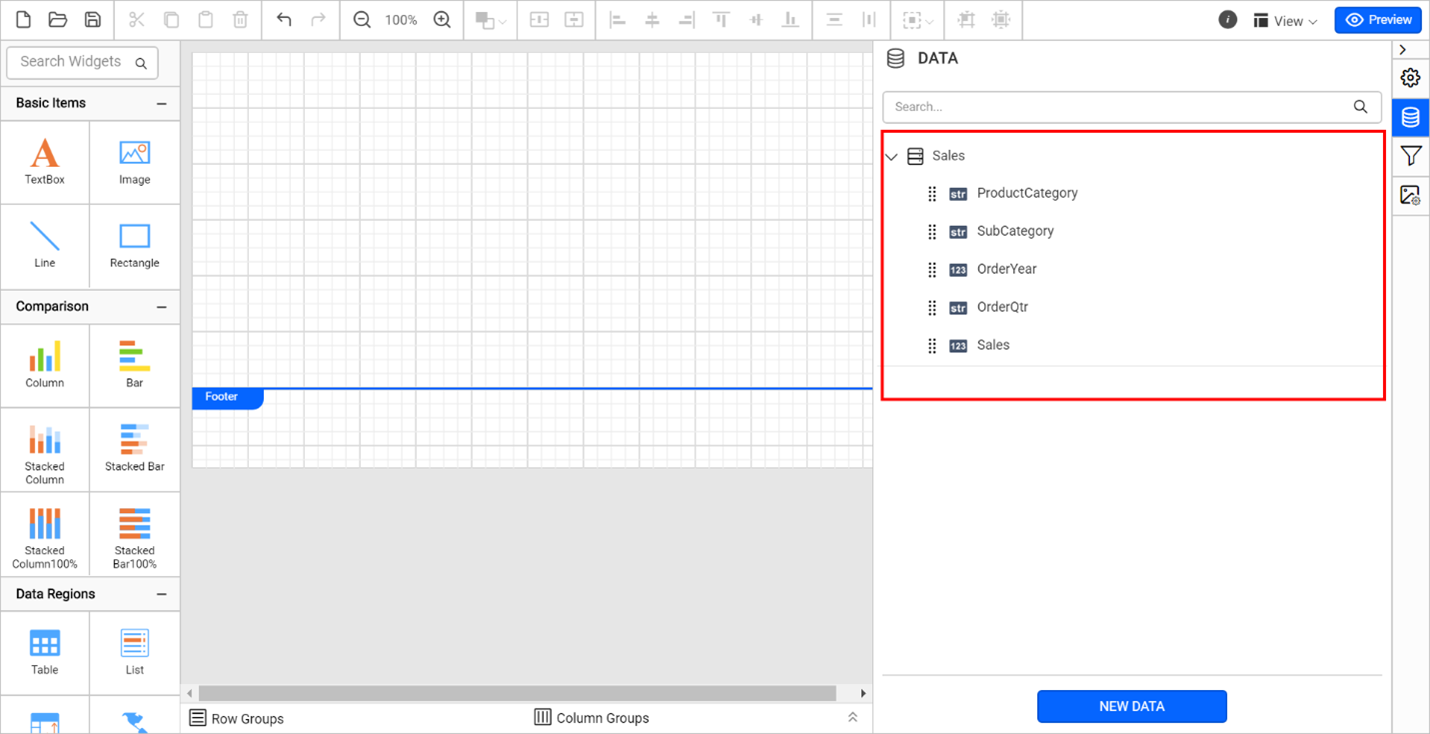The height and width of the screenshot is (734, 1430).
Task: Distribute items with equal vertical spacing
Action: coord(835,20)
